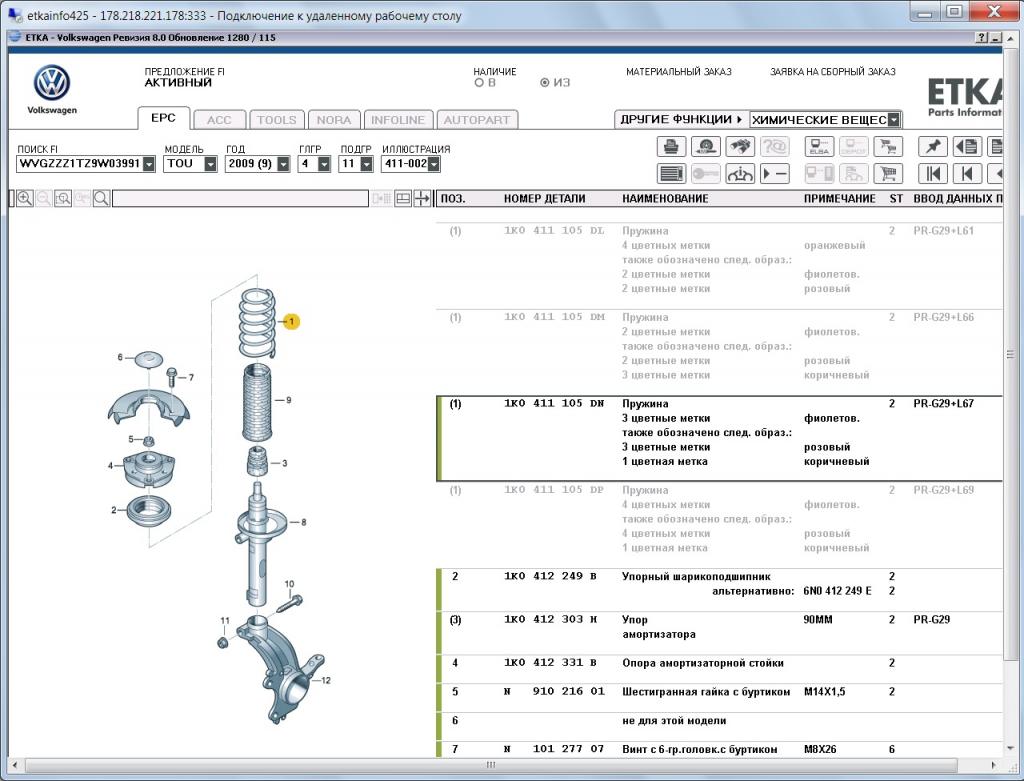The image size is (1024, 781).
Task: Open the ПОДГР subgroup dropdown
Action: click(366, 164)
